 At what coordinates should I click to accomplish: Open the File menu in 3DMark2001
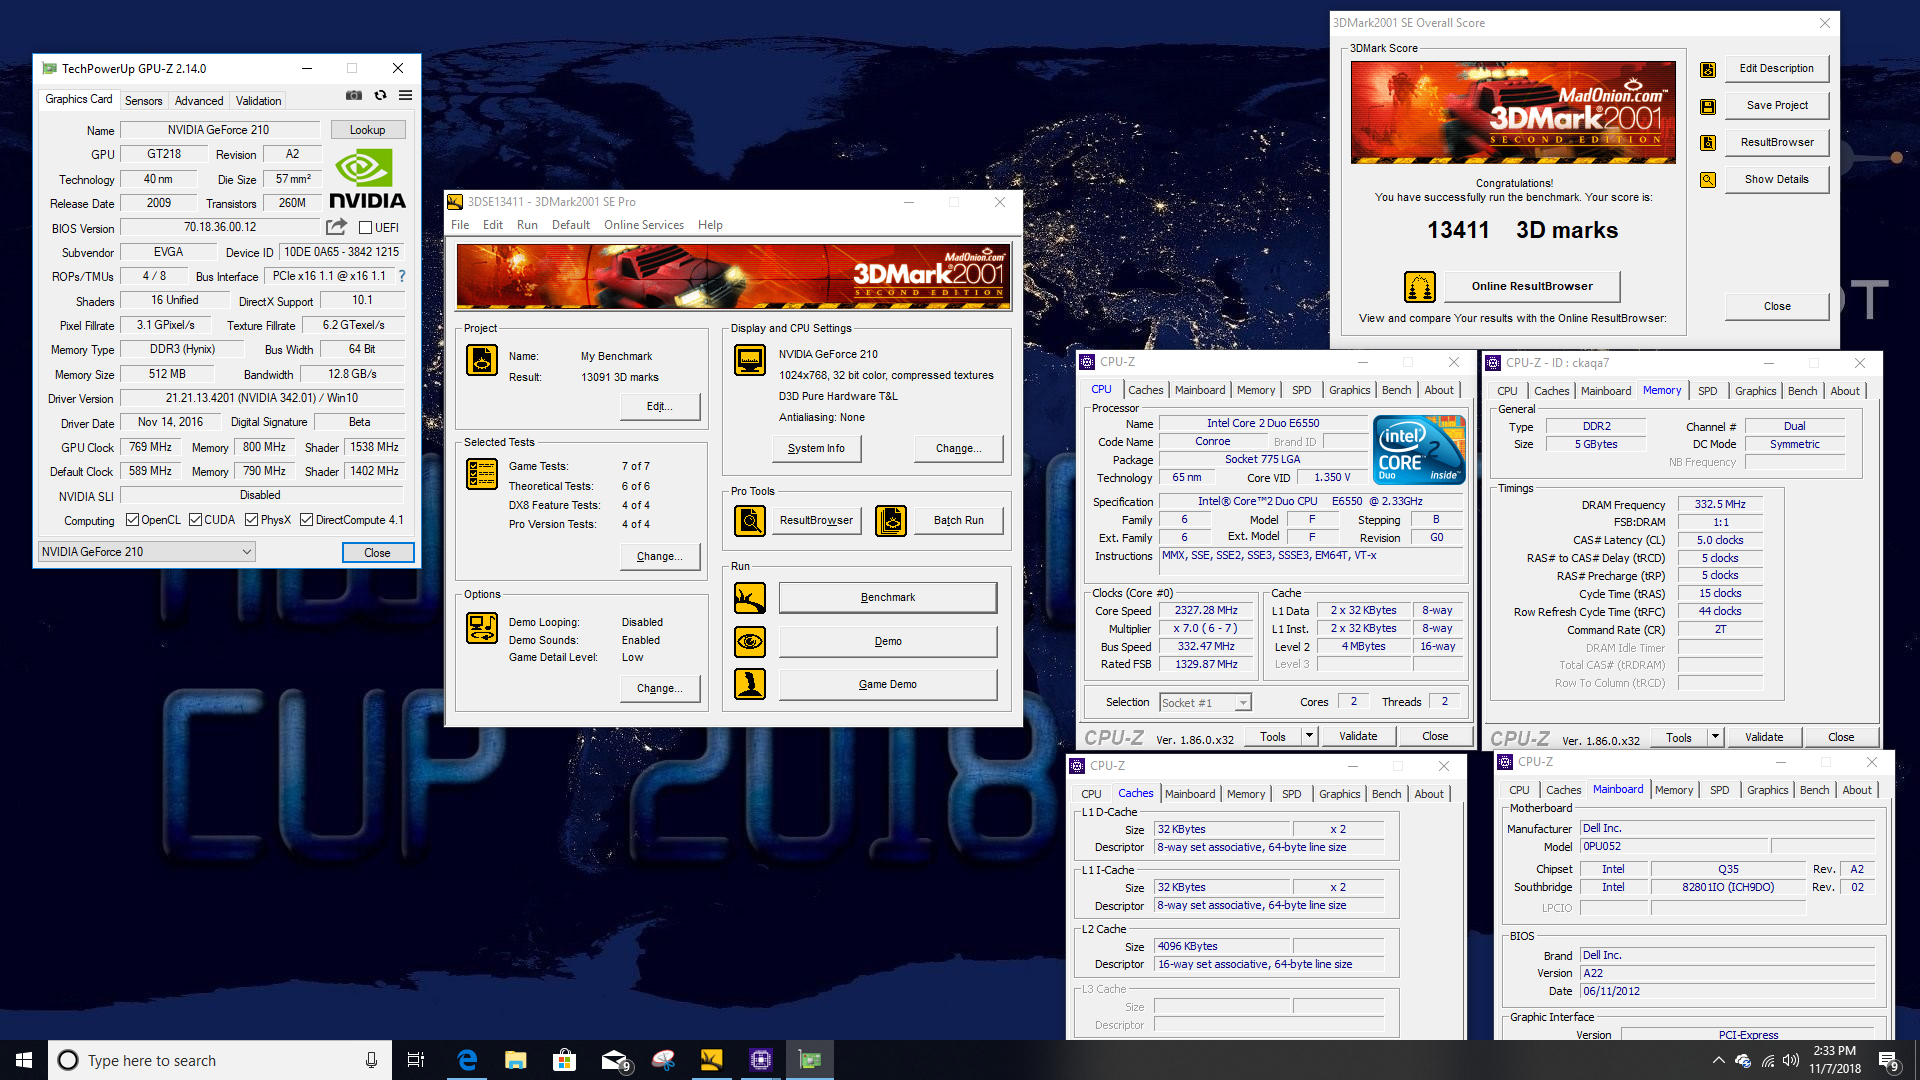[460, 225]
